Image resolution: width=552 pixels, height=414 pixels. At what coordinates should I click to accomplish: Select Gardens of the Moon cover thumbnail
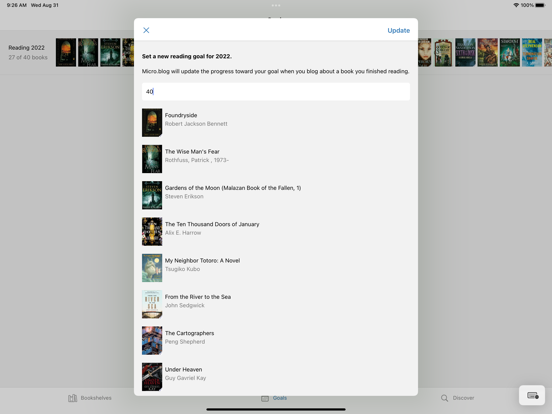[x=152, y=195]
